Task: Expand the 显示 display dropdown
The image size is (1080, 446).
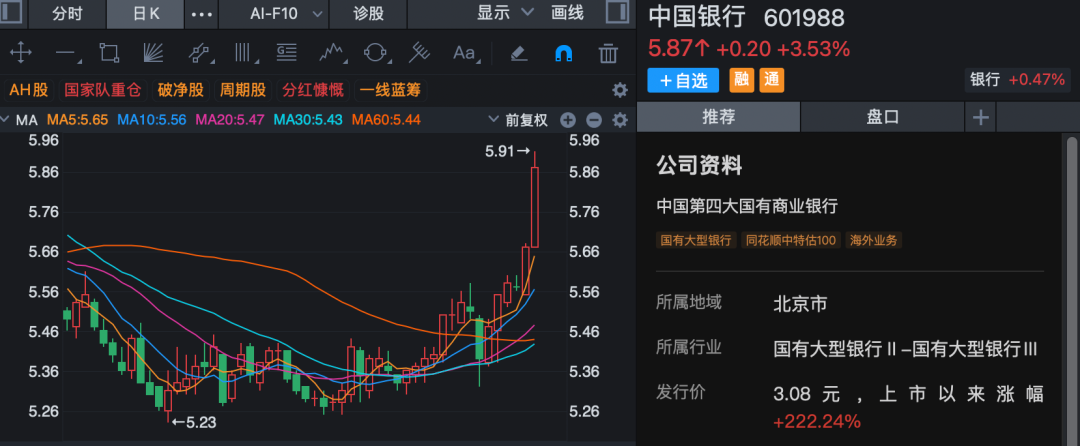Action: 505,14
